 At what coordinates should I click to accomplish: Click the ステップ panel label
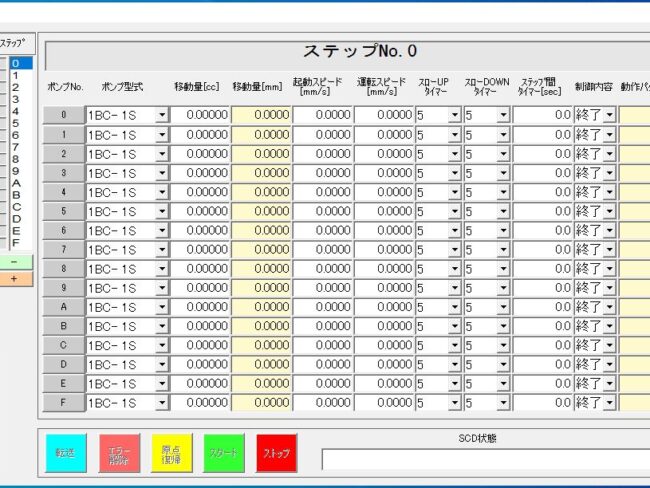pyautogui.click(x=13, y=43)
